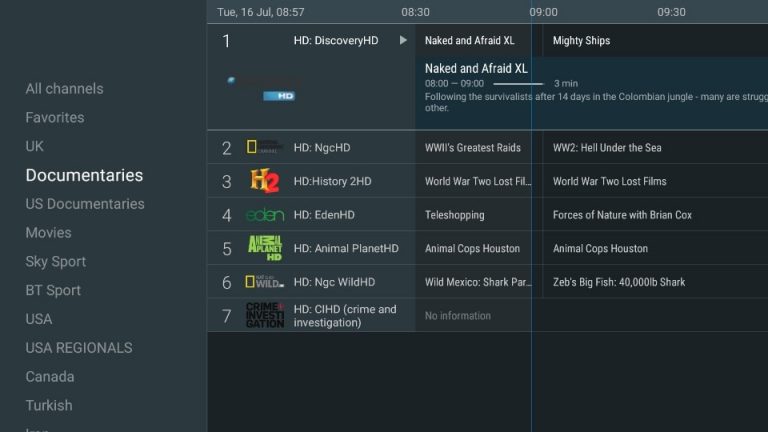
Task: Select channel HD: Animal PlanetHD
Action: (346, 248)
